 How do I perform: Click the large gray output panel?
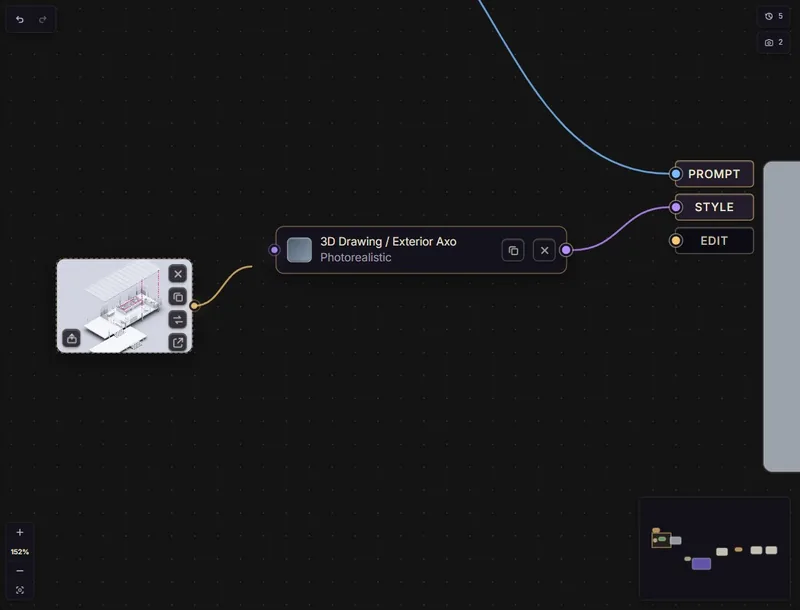coord(782,316)
